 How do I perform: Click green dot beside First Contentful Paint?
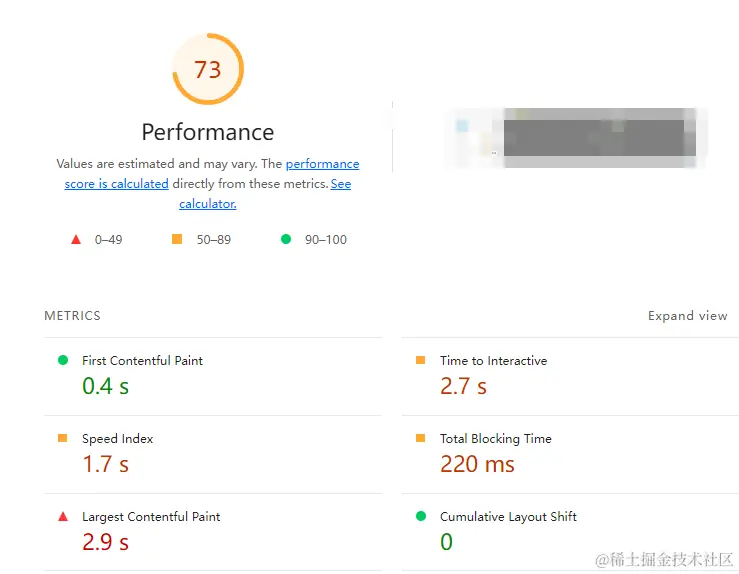(x=63, y=360)
